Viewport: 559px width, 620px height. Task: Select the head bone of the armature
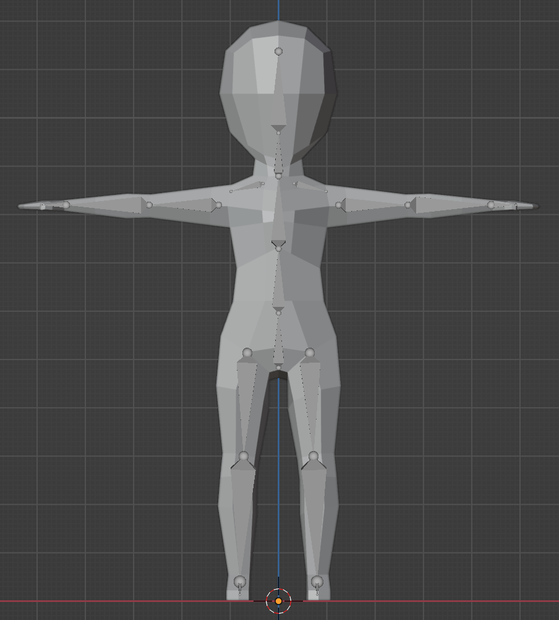278,93
